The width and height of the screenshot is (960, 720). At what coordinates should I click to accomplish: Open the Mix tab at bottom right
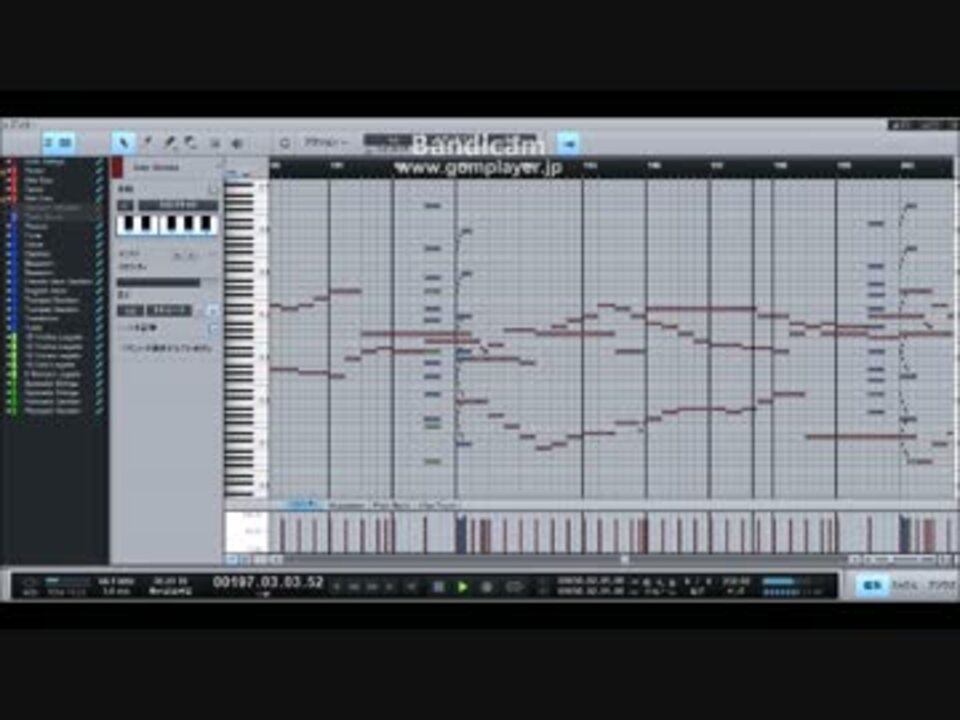[905, 585]
